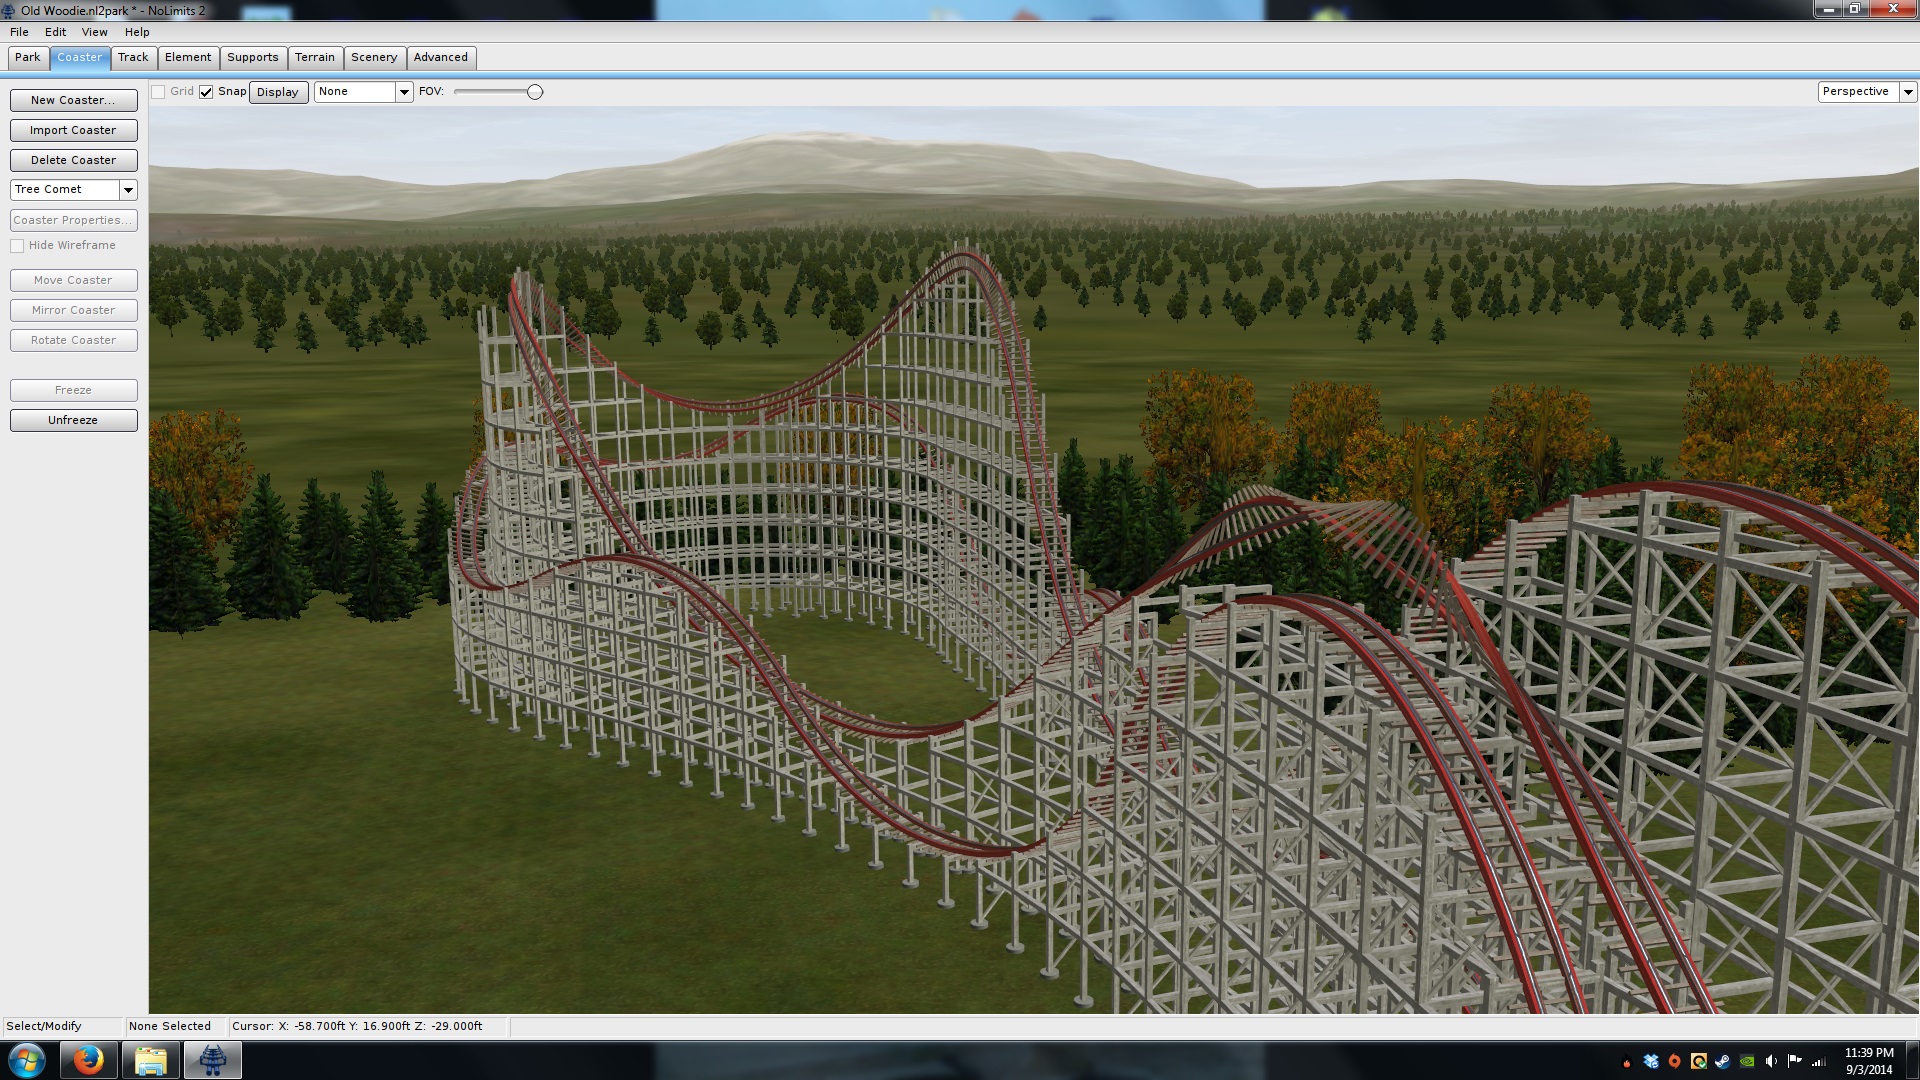The height and width of the screenshot is (1080, 1920).
Task: Enable the Grid checkbox
Action: tap(158, 92)
